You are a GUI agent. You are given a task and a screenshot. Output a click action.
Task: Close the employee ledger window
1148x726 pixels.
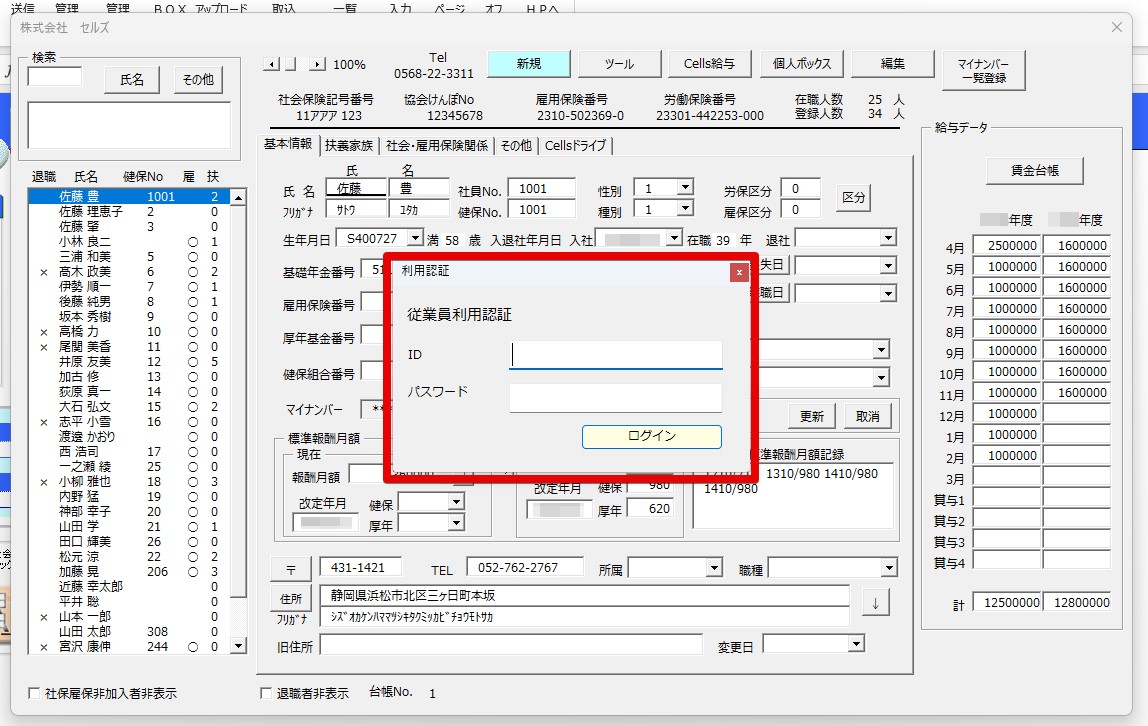click(1117, 27)
